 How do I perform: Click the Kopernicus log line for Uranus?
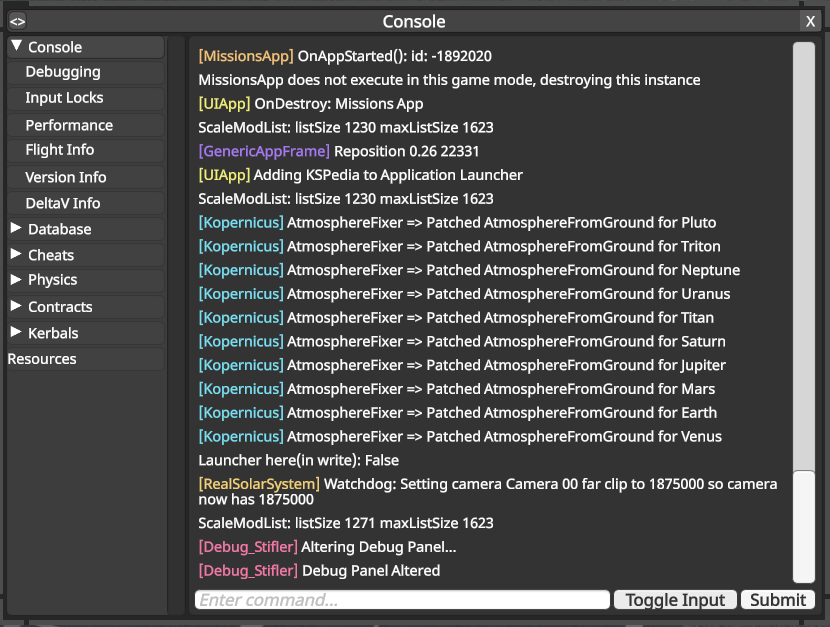click(x=464, y=294)
